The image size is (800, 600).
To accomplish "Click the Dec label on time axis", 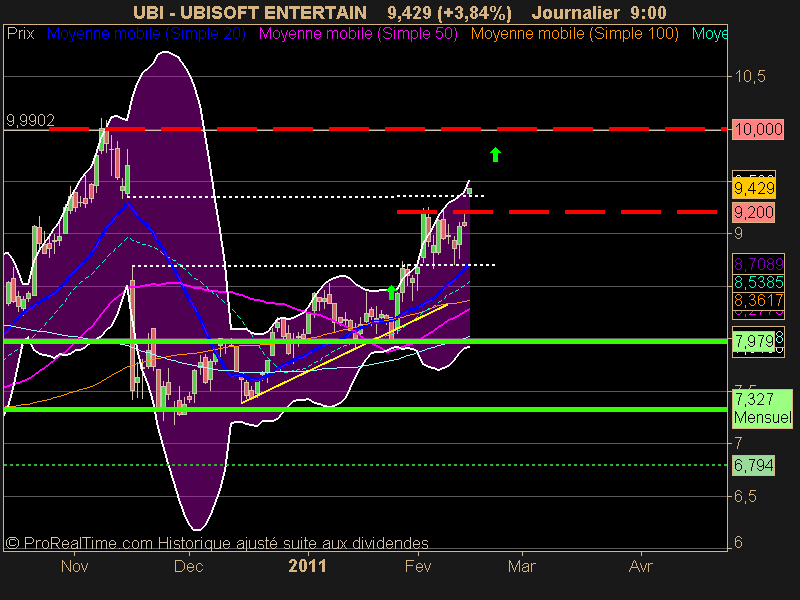I will [188, 566].
